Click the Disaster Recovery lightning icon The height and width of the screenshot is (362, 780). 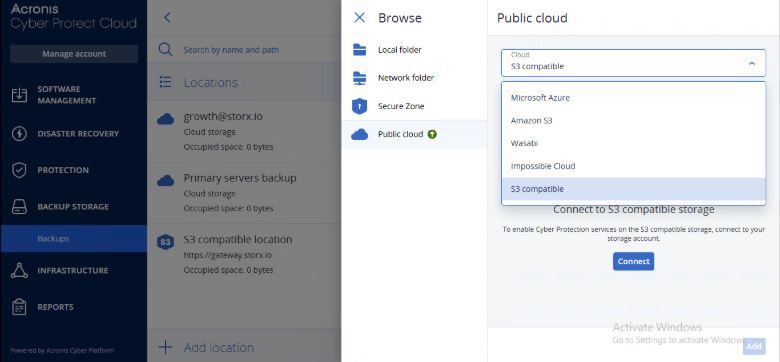pyautogui.click(x=19, y=134)
